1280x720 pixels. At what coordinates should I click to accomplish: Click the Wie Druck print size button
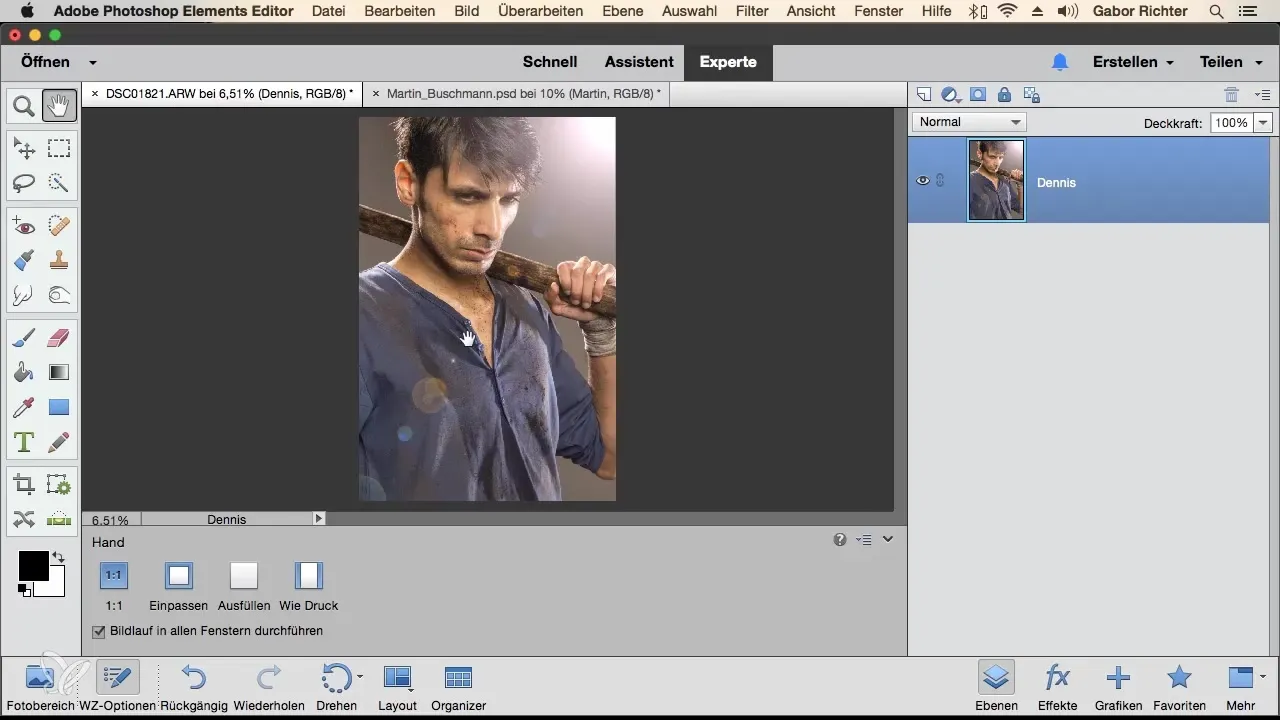[x=309, y=576]
